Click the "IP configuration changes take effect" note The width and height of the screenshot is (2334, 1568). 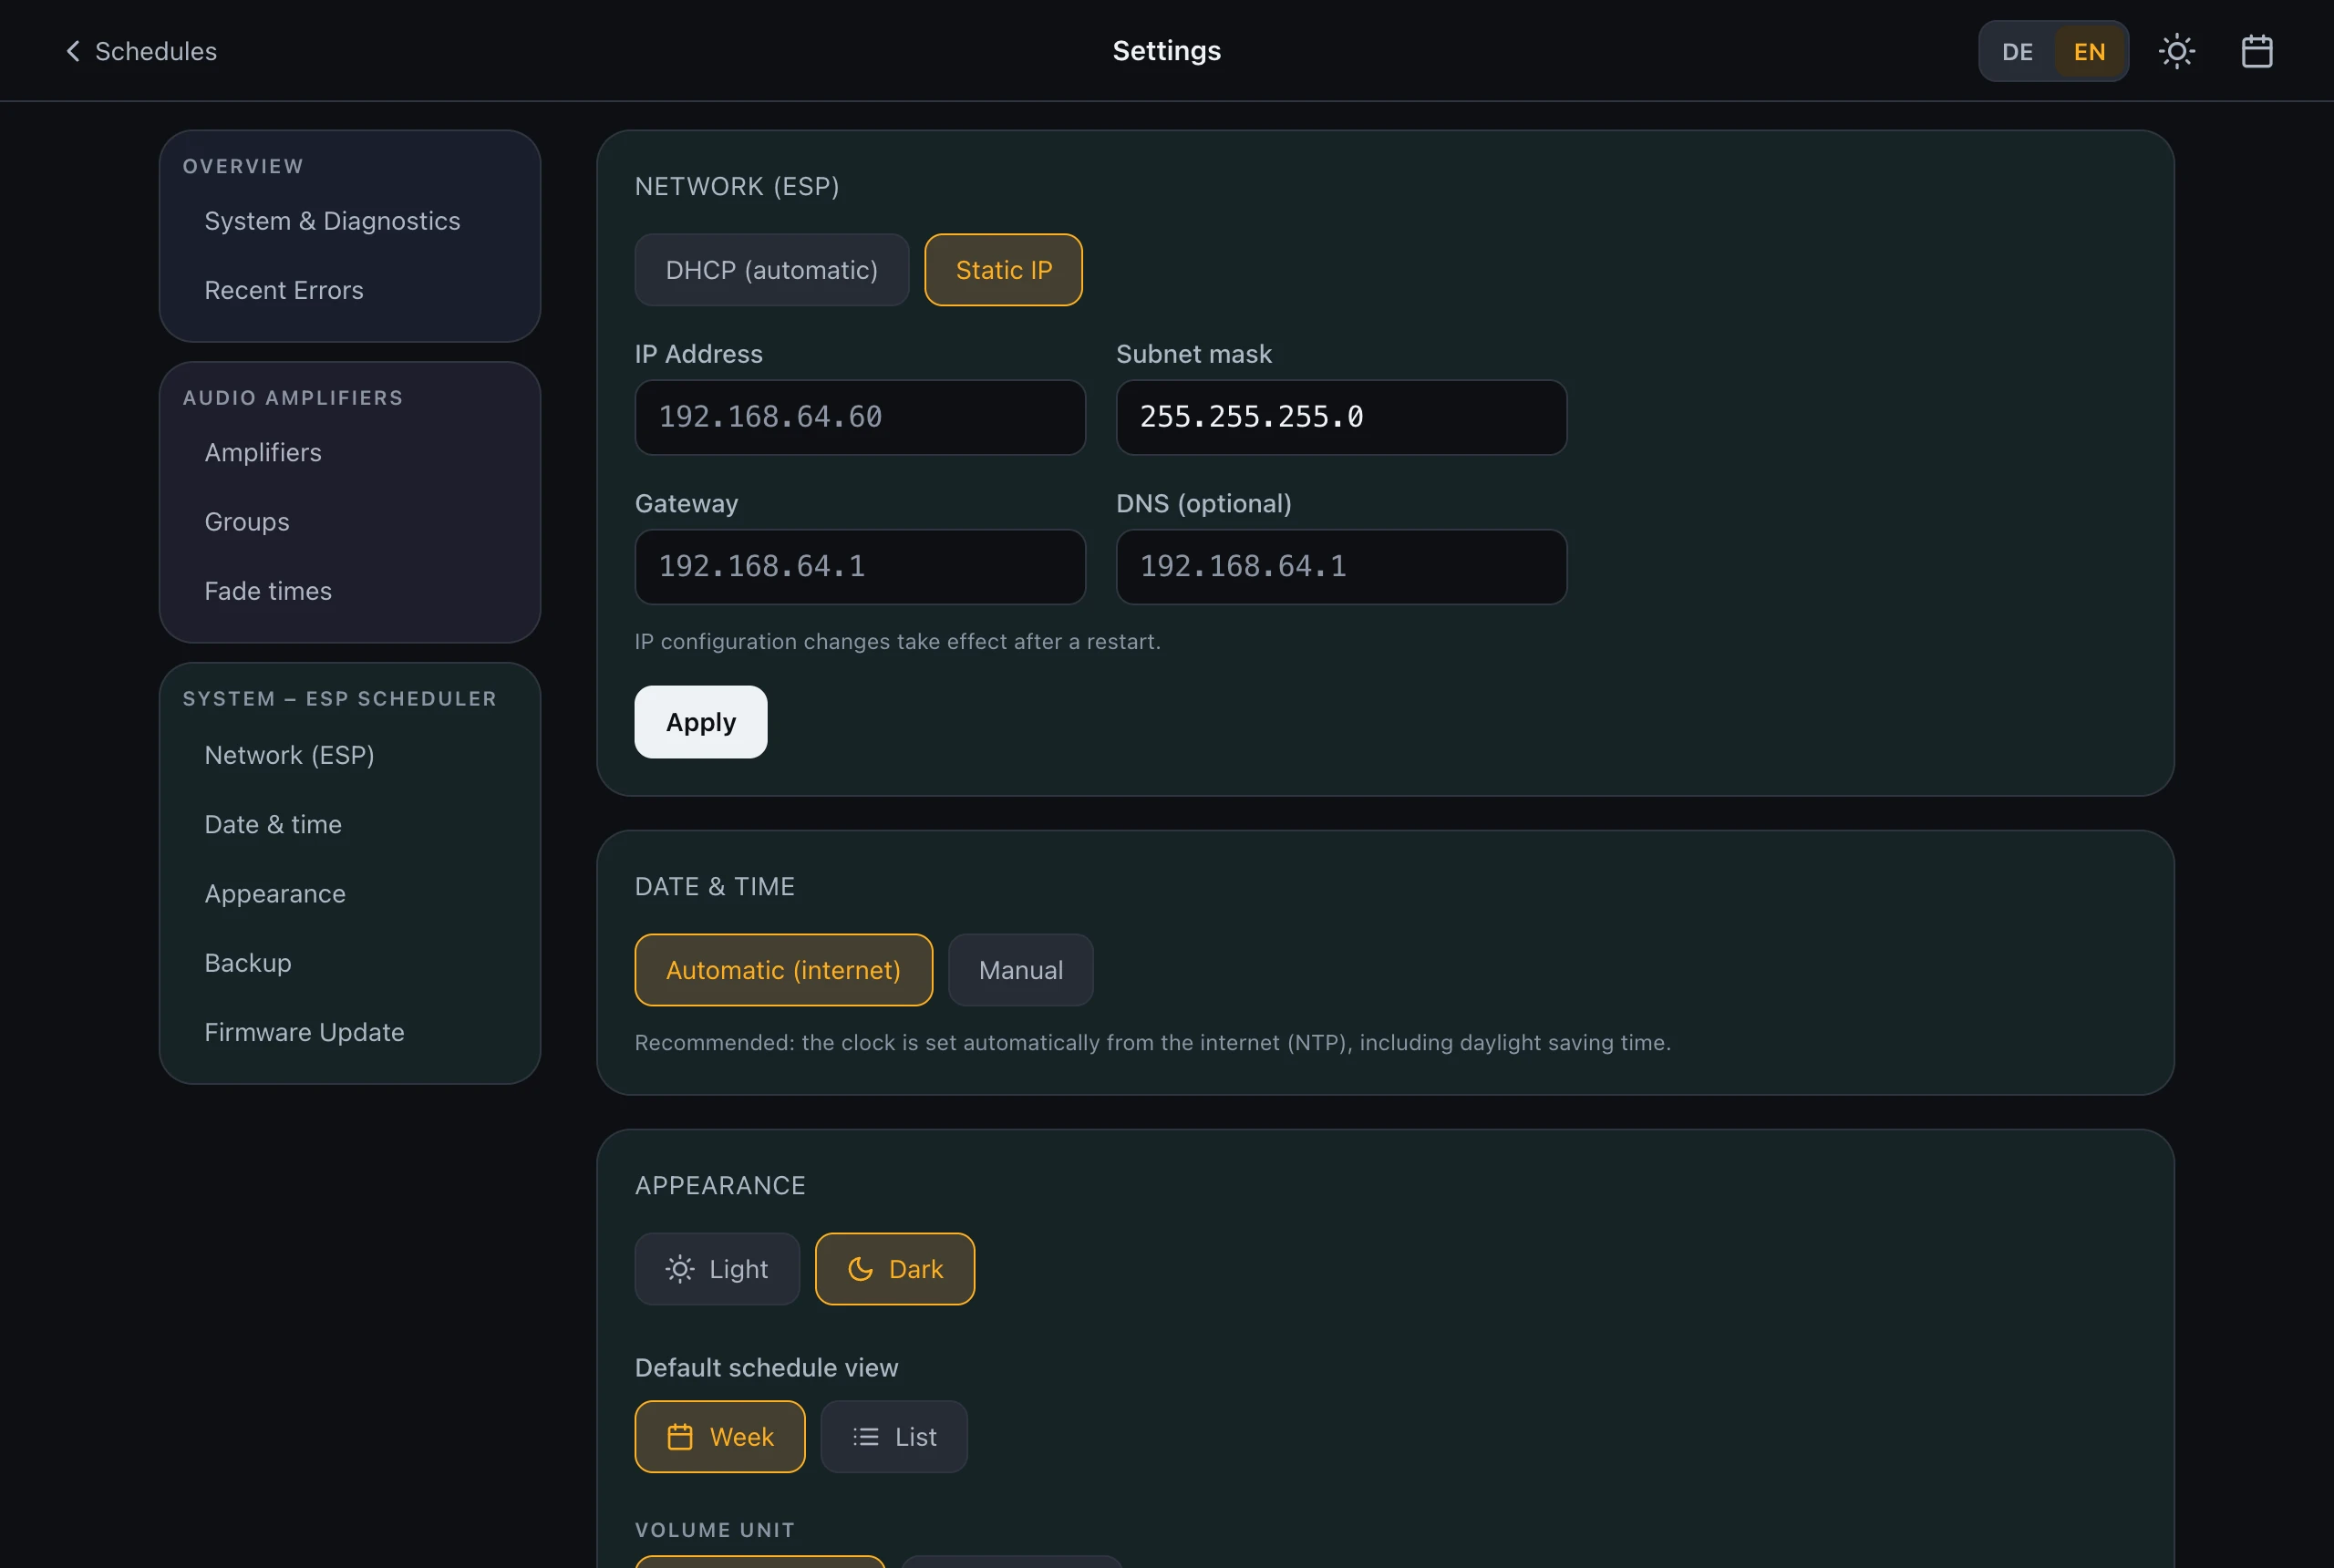pyautogui.click(x=897, y=641)
